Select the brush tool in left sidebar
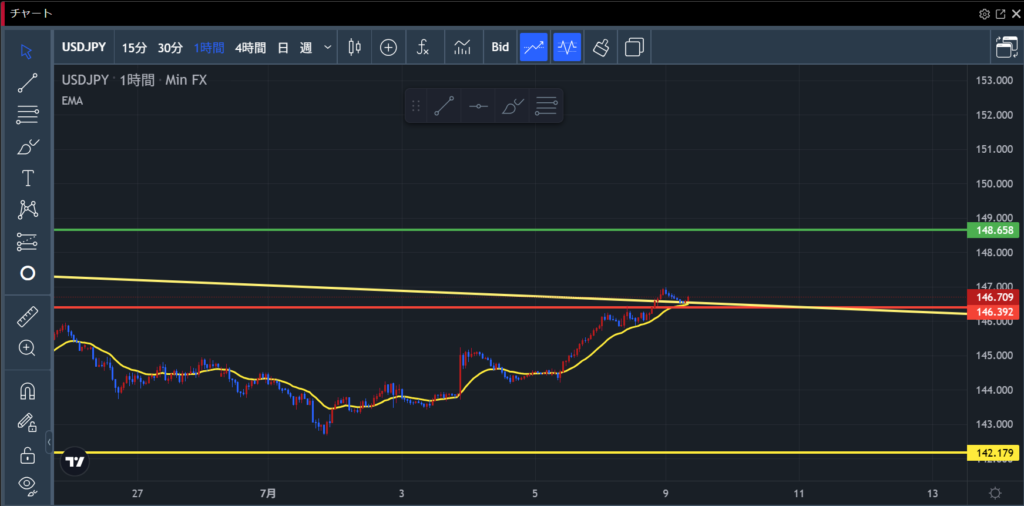Image resolution: width=1024 pixels, height=506 pixels. (27, 147)
